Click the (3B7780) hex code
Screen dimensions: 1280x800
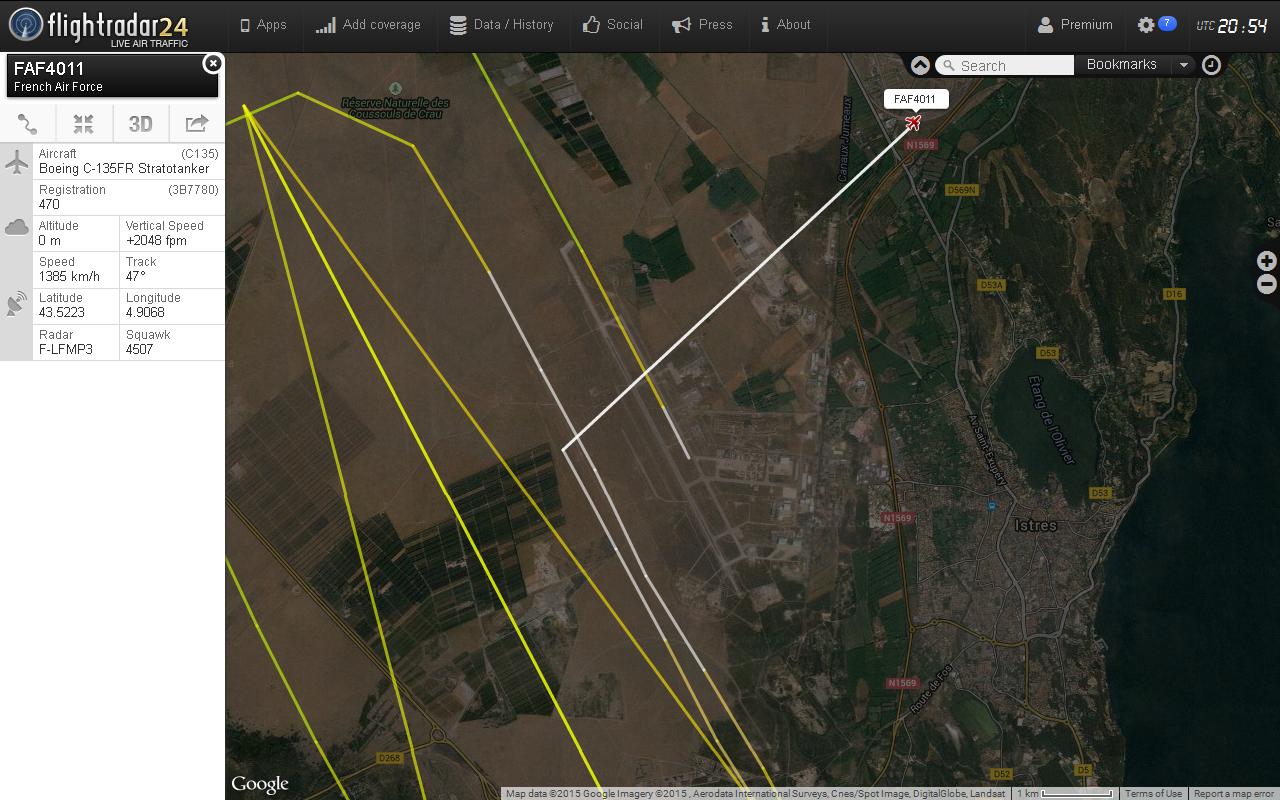(x=193, y=190)
